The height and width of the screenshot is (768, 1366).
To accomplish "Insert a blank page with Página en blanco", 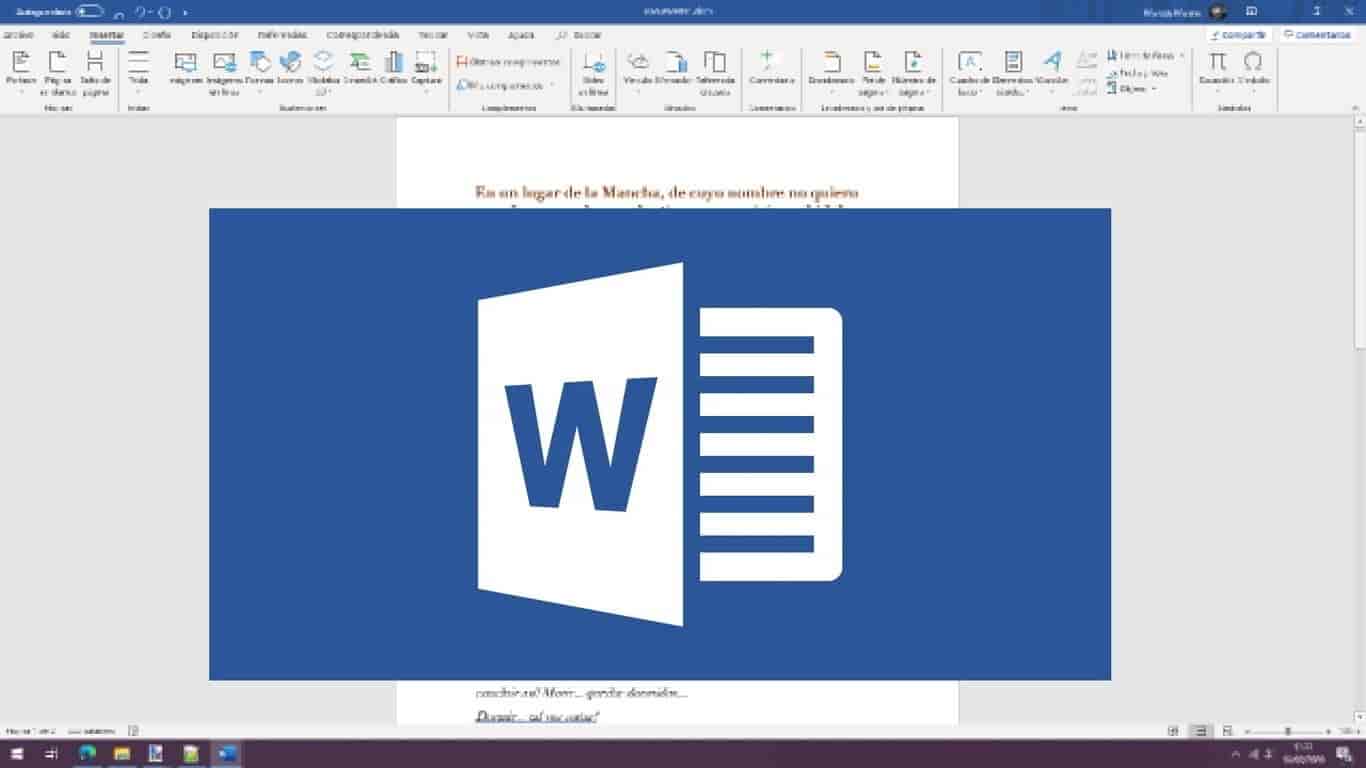I will pos(57,72).
